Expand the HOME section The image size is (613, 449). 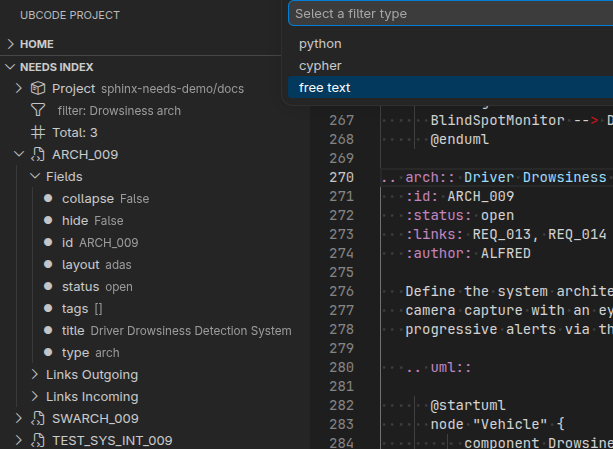11,44
